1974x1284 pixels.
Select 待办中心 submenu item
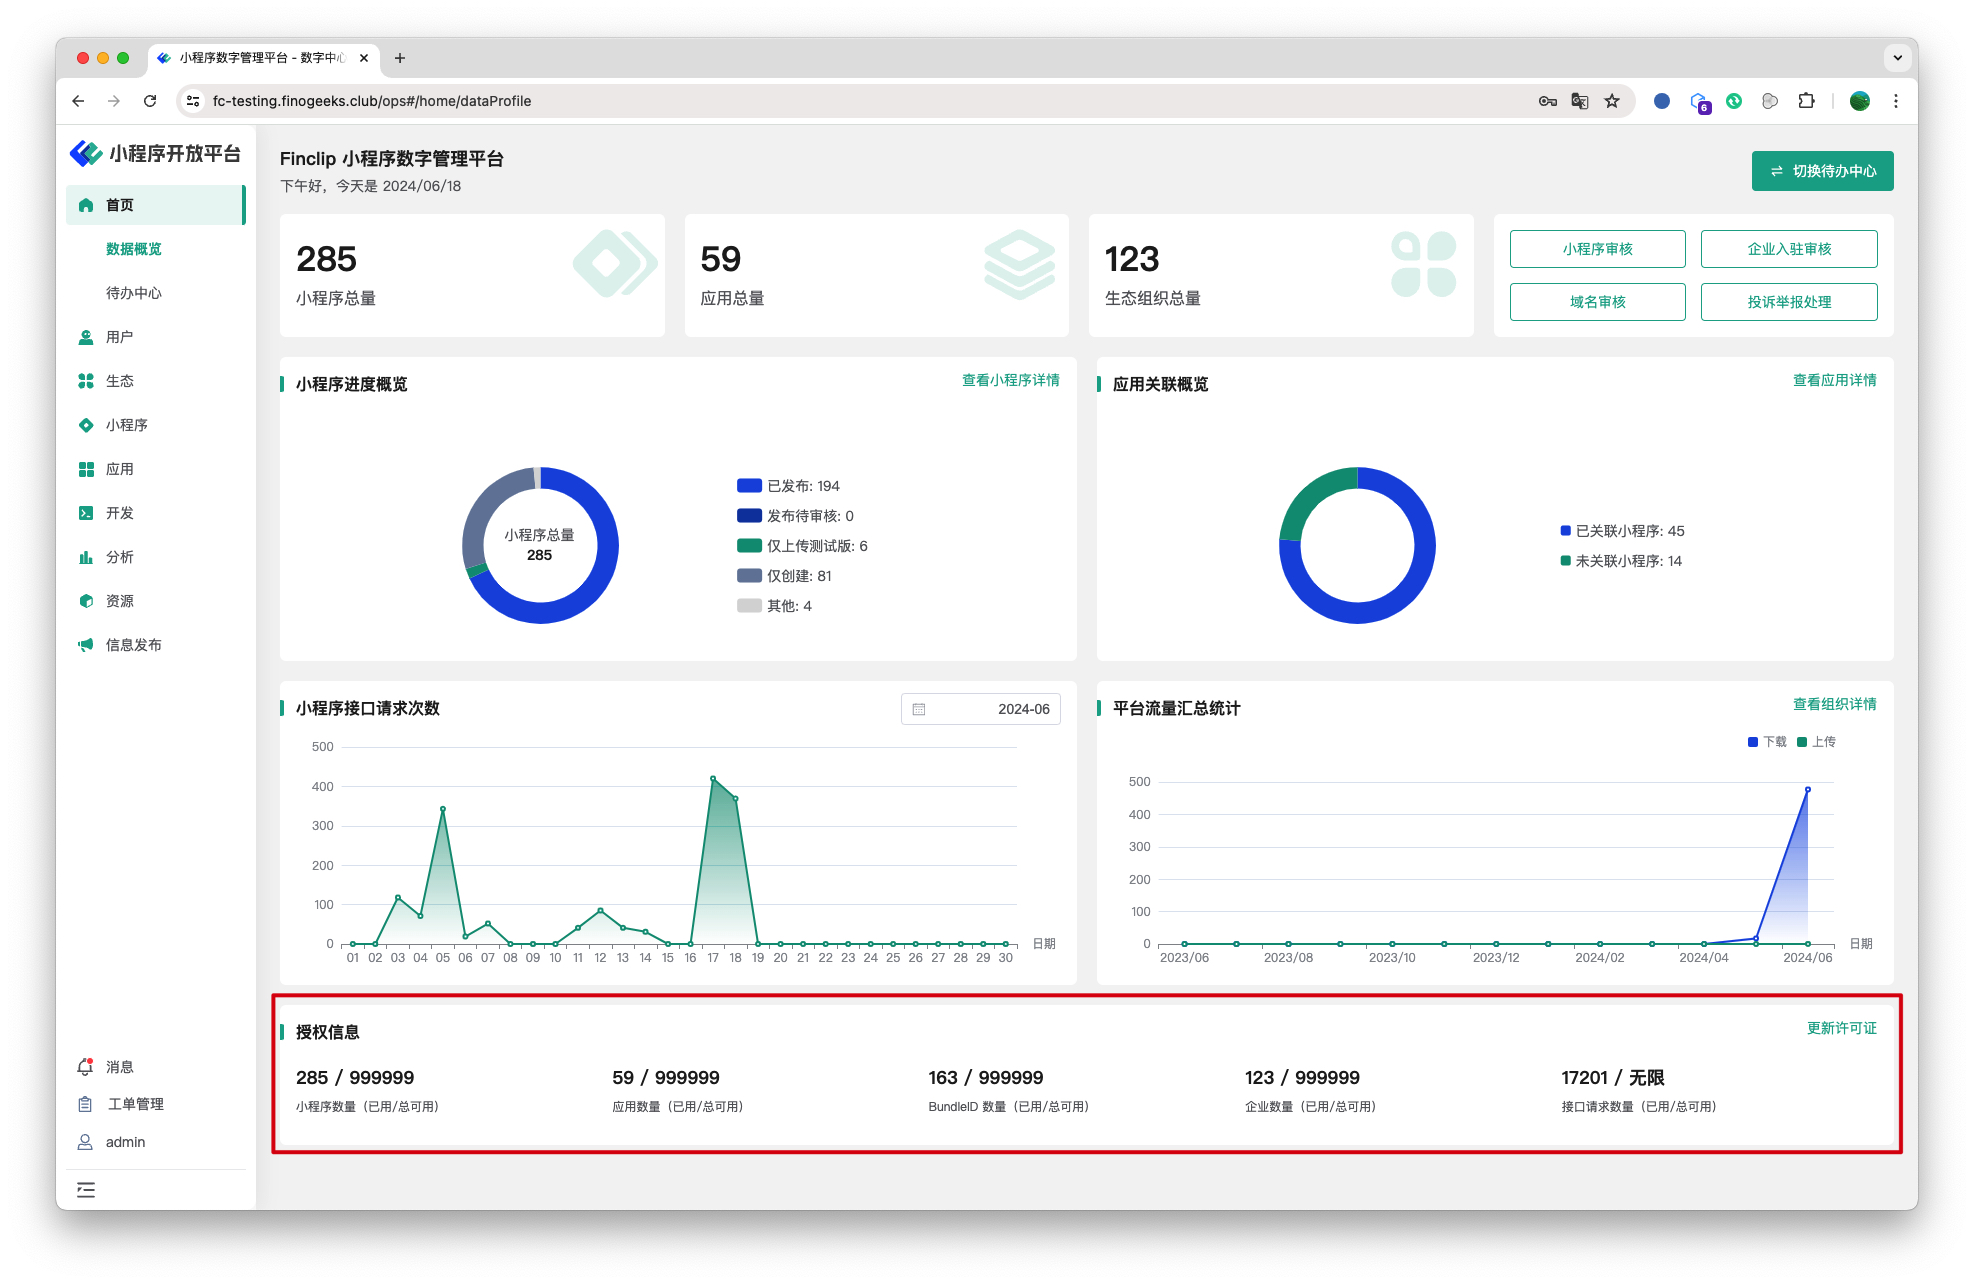point(133,293)
